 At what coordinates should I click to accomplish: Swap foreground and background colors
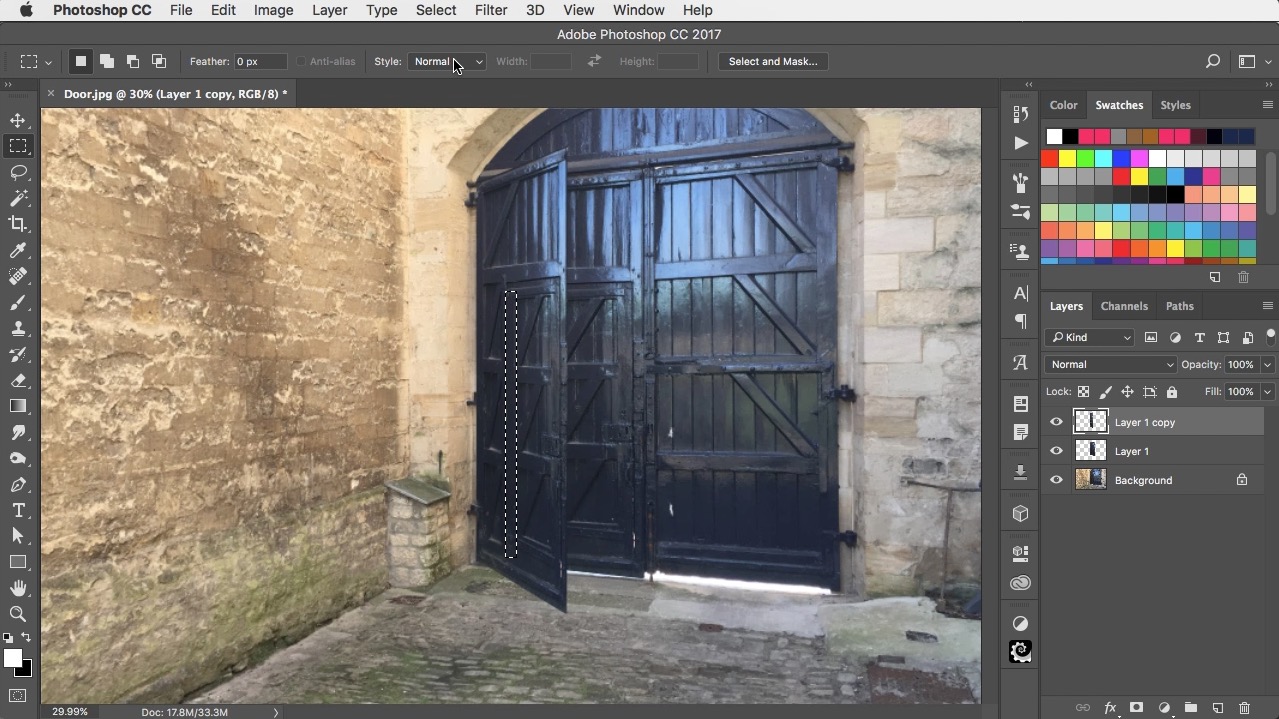click(26, 638)
